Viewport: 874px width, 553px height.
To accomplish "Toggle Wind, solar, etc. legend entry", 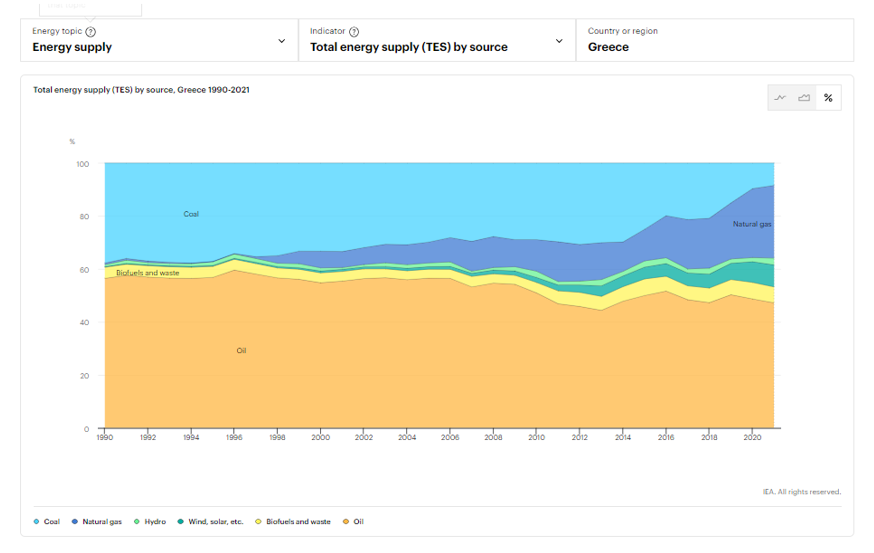I will point(214,522).
